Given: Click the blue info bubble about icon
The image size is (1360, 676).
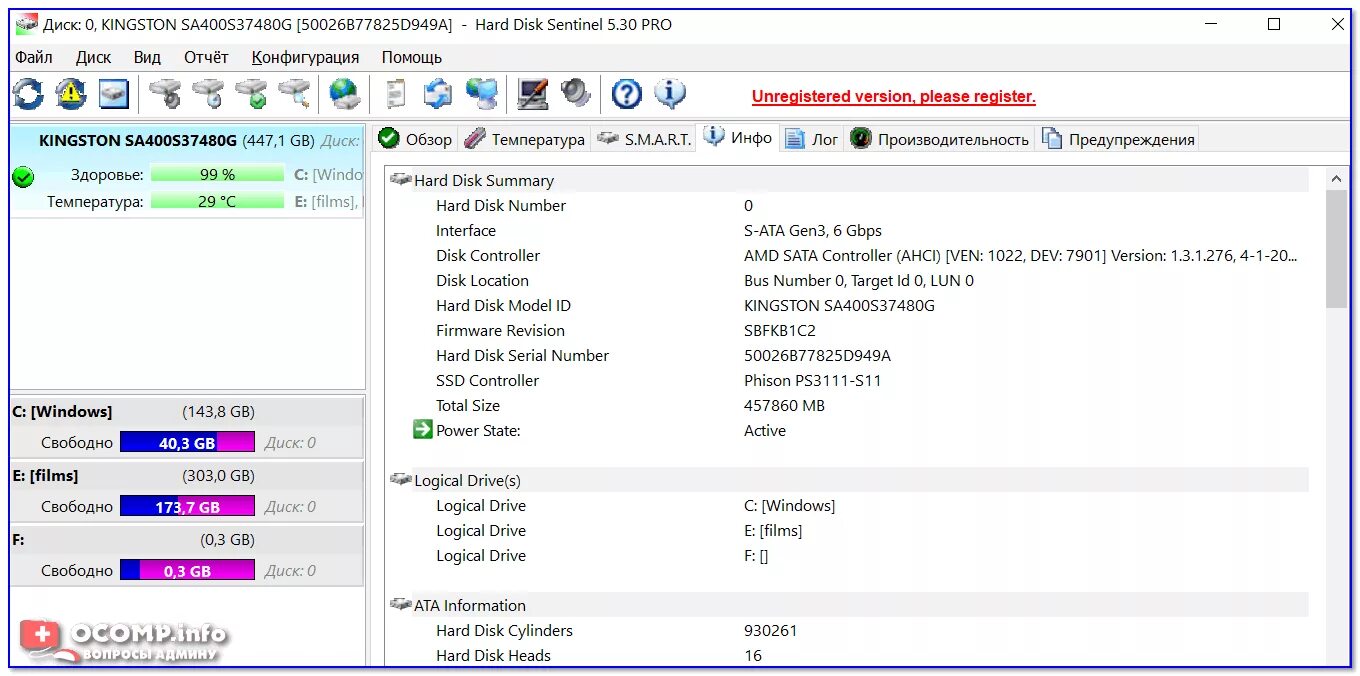Looking at the screenshot, I should (670, 95).
